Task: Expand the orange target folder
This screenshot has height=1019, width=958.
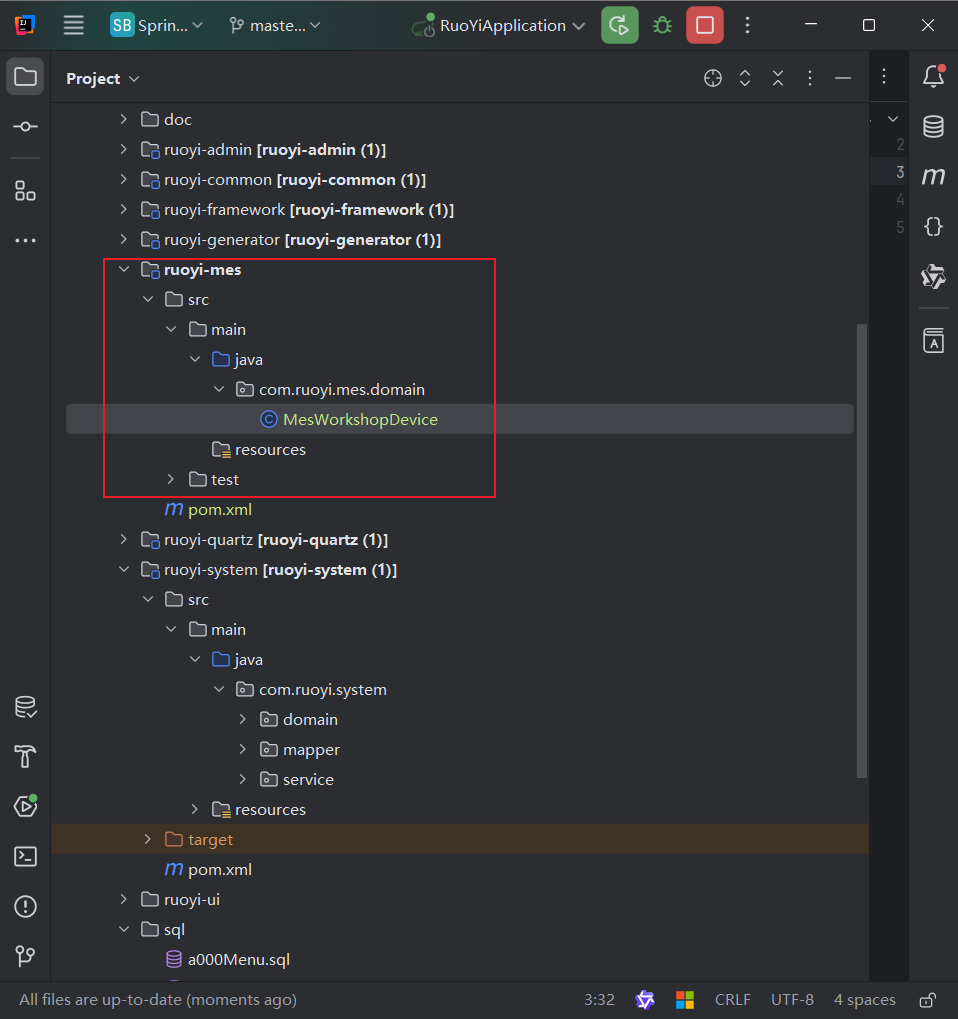Action: (x=148, y=840)
